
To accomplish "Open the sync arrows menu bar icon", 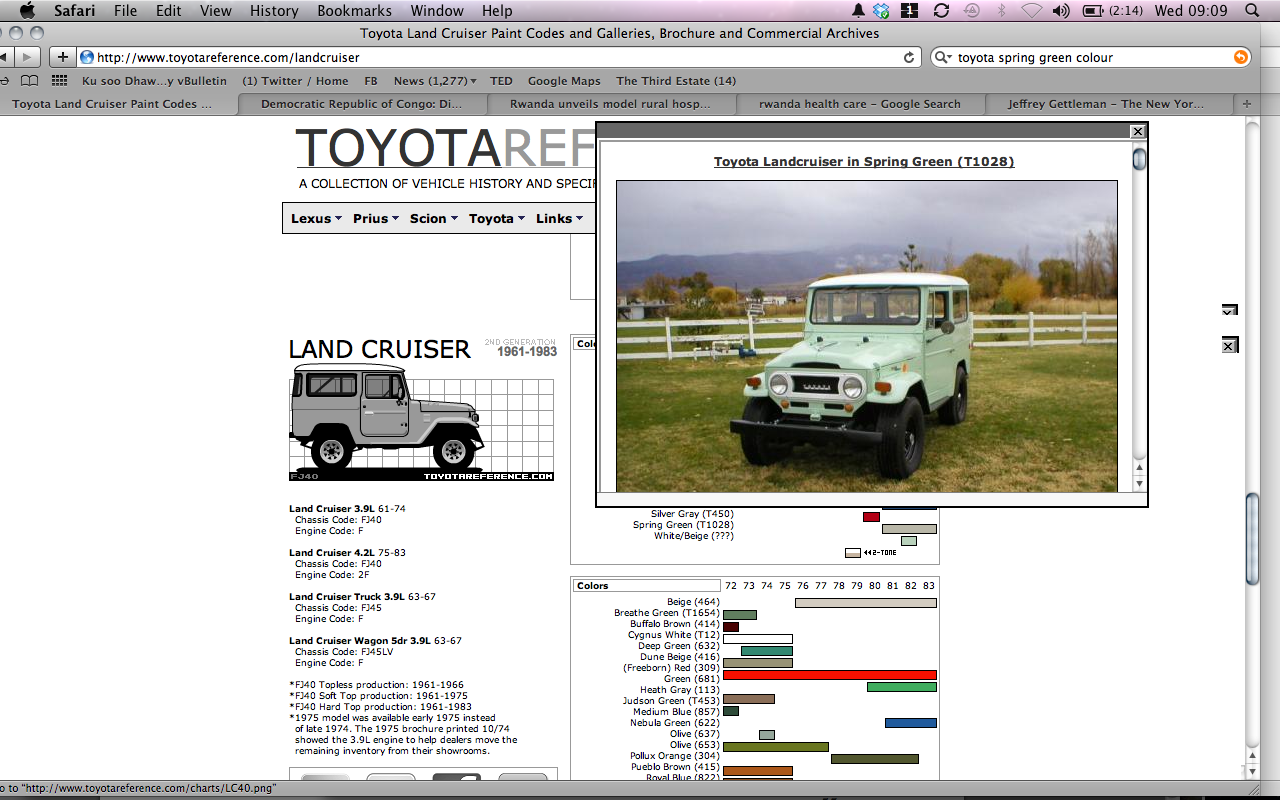I will (x=941, y=10).
